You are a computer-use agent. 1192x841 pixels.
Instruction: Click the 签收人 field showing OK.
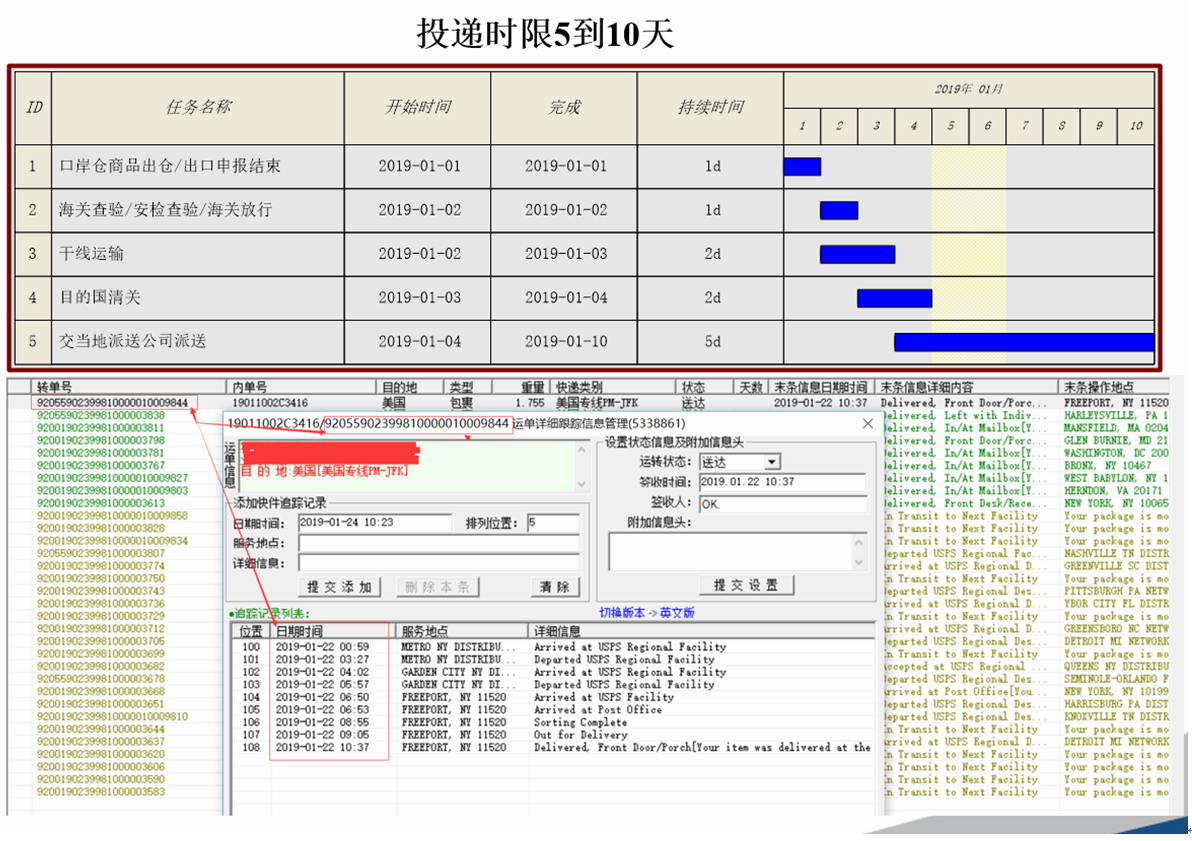click(781, 503)
